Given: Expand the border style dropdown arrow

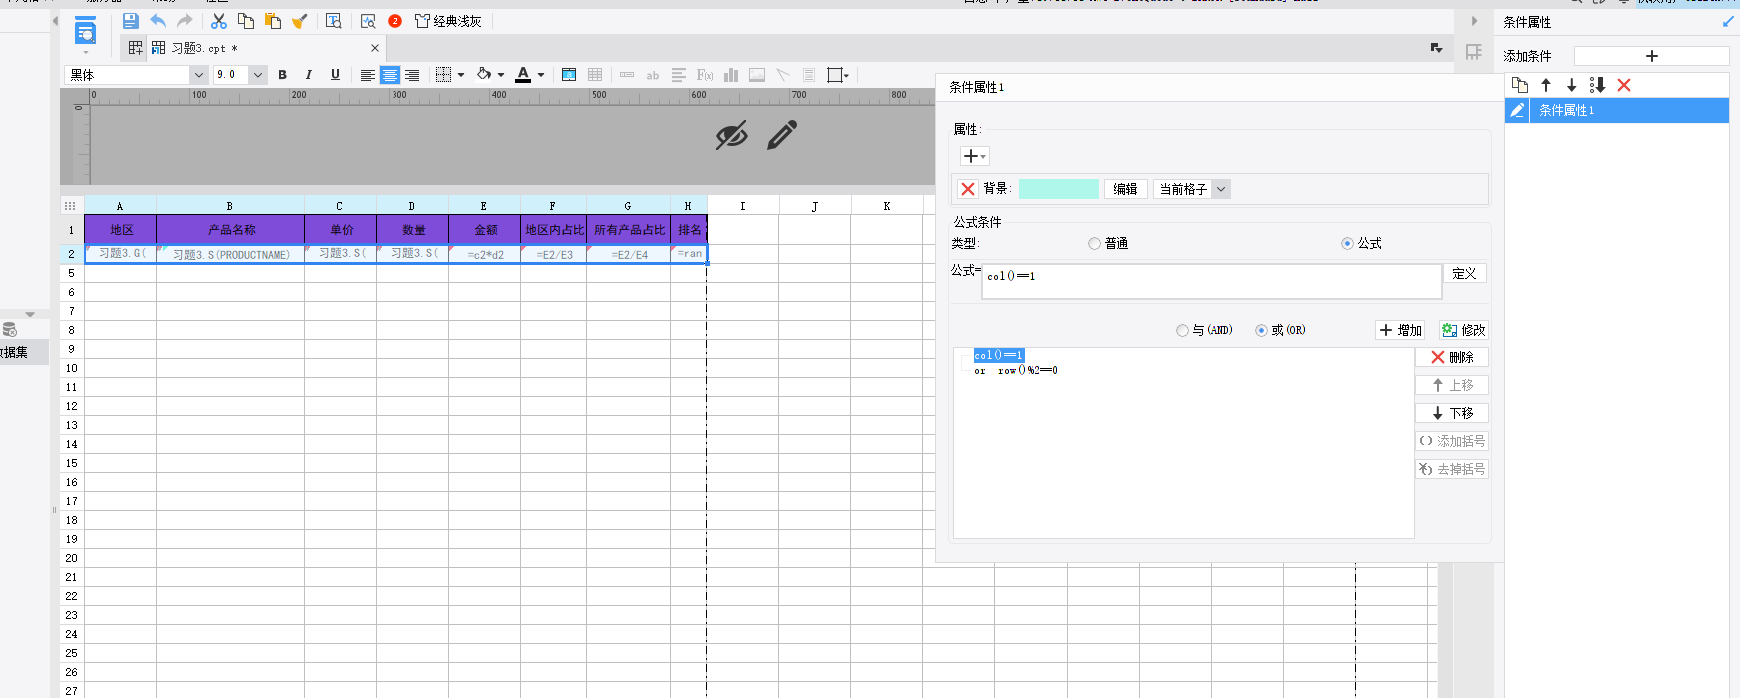Looking at the screenshot, I should (x=461, y=75).
